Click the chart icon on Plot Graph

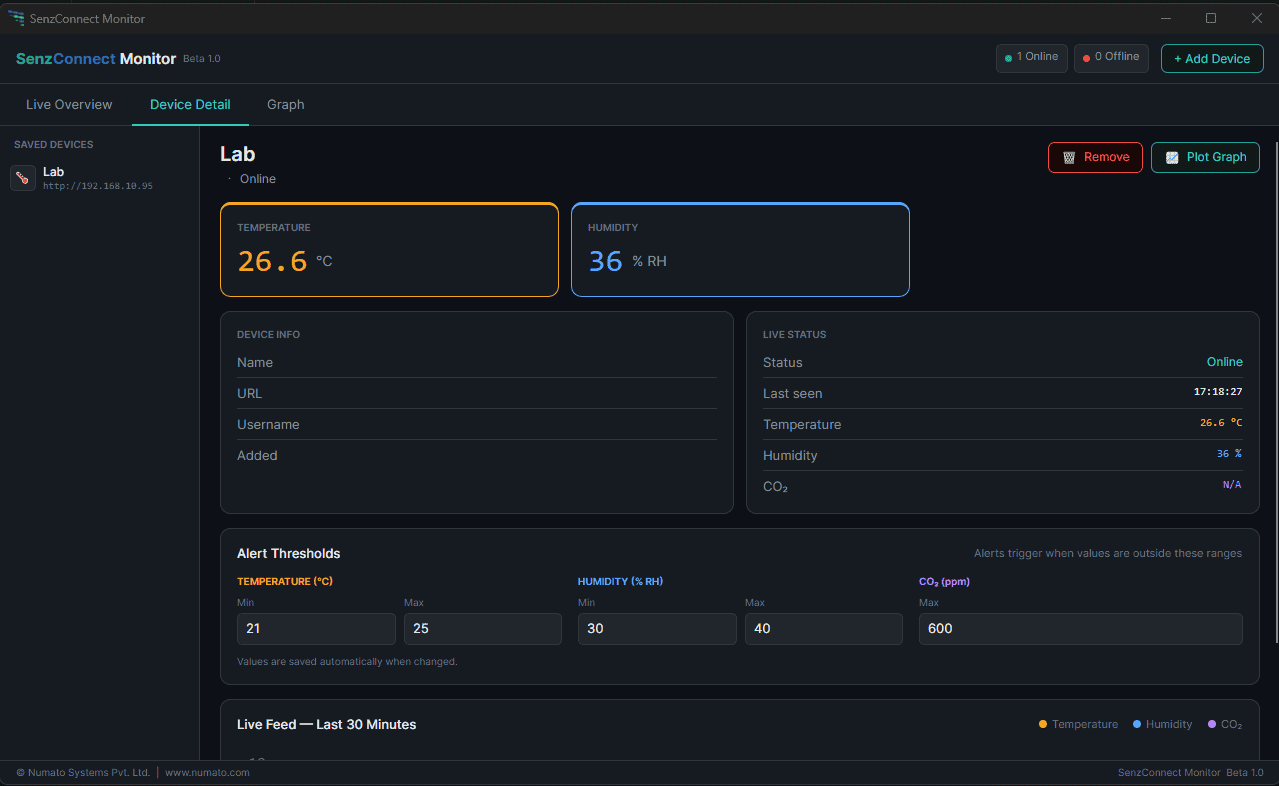(x=1171, y=157)
